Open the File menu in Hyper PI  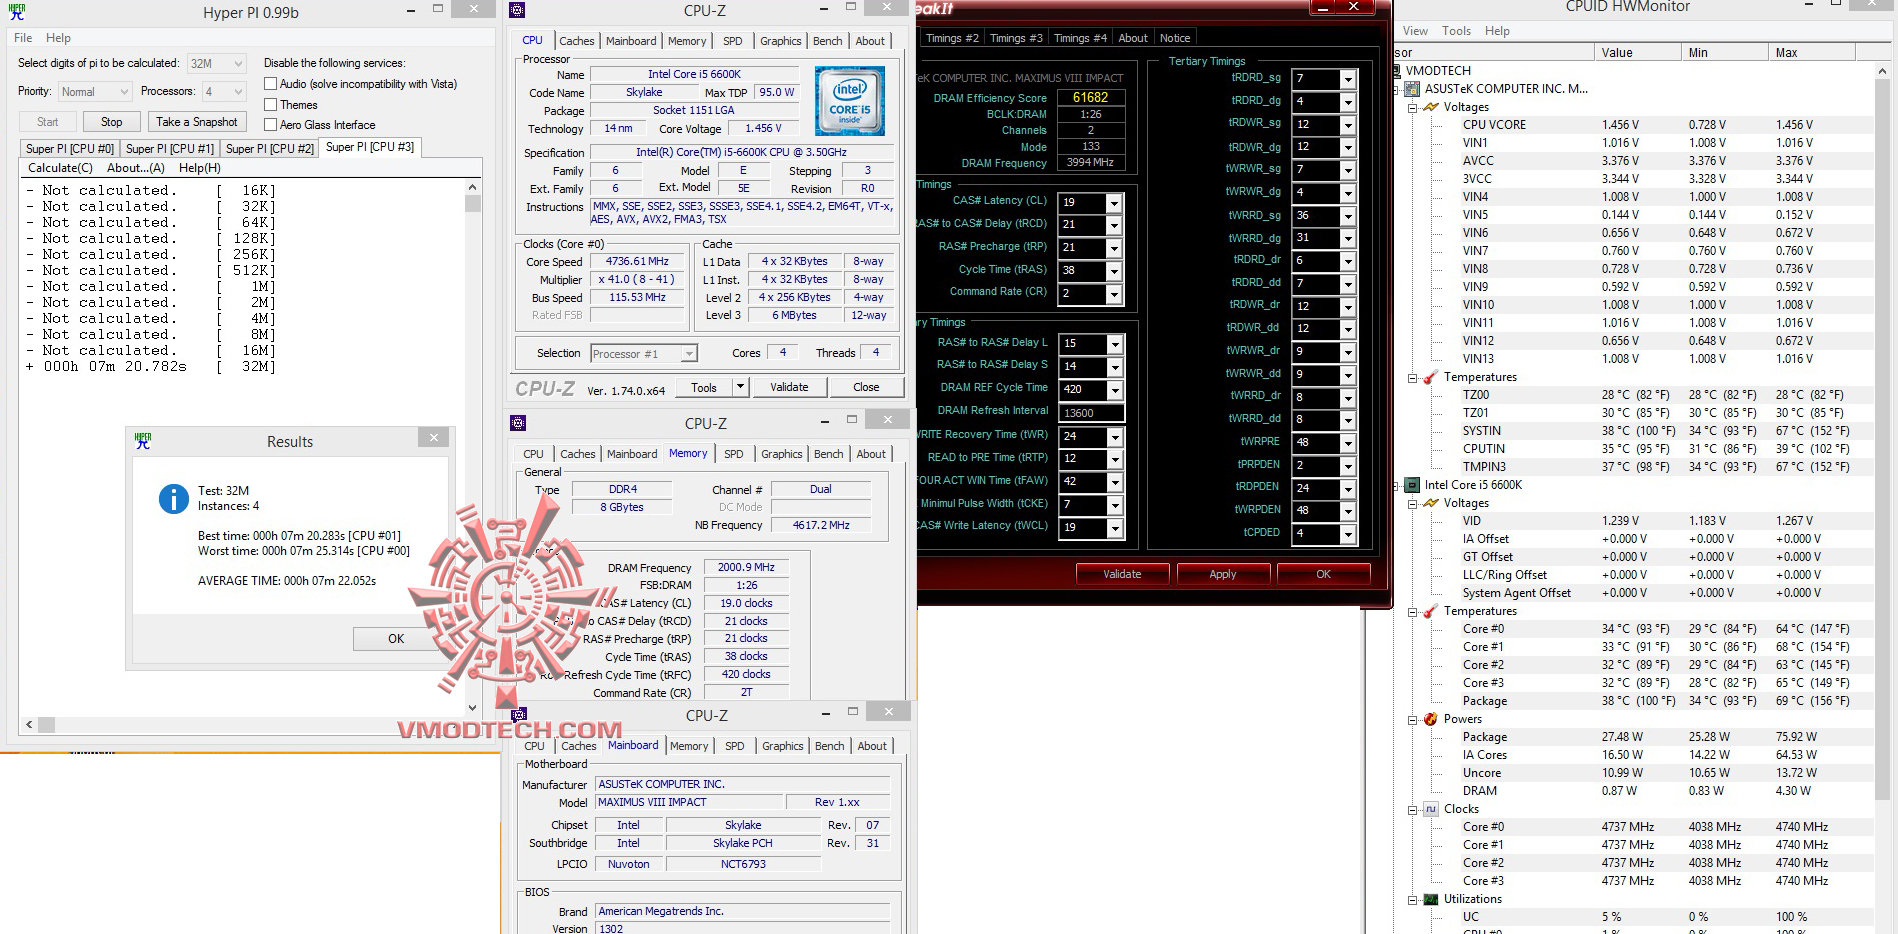pyautogui.click(x=23, y=38)
